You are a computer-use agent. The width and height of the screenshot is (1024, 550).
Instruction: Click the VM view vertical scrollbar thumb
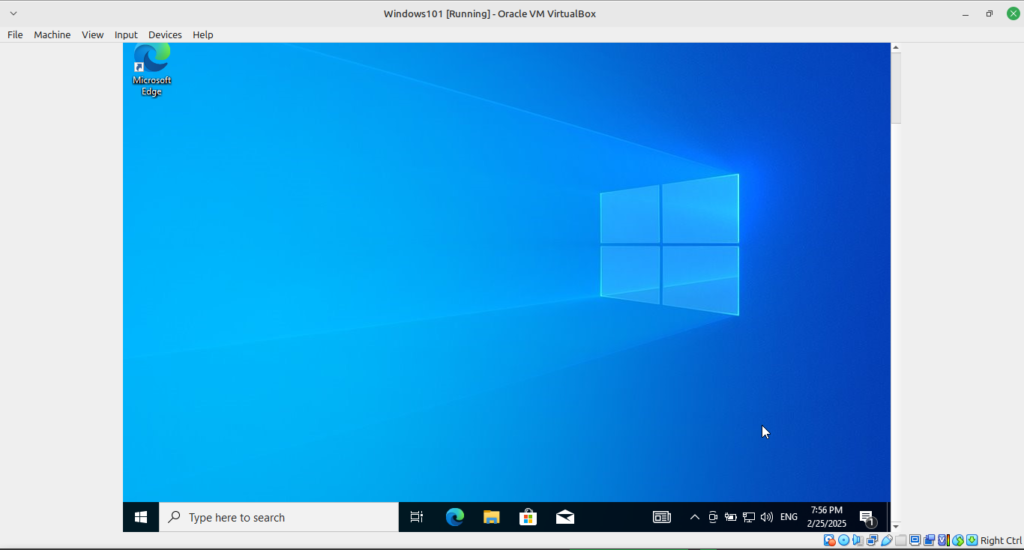[896, 88]
